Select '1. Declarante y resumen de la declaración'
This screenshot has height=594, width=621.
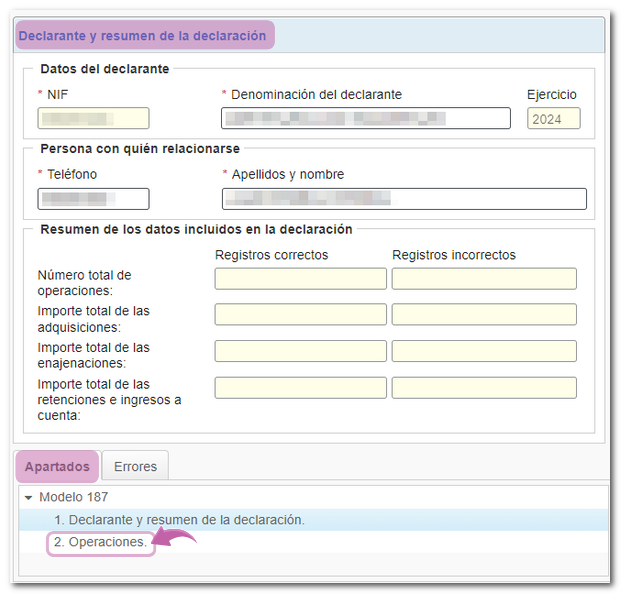179,520
